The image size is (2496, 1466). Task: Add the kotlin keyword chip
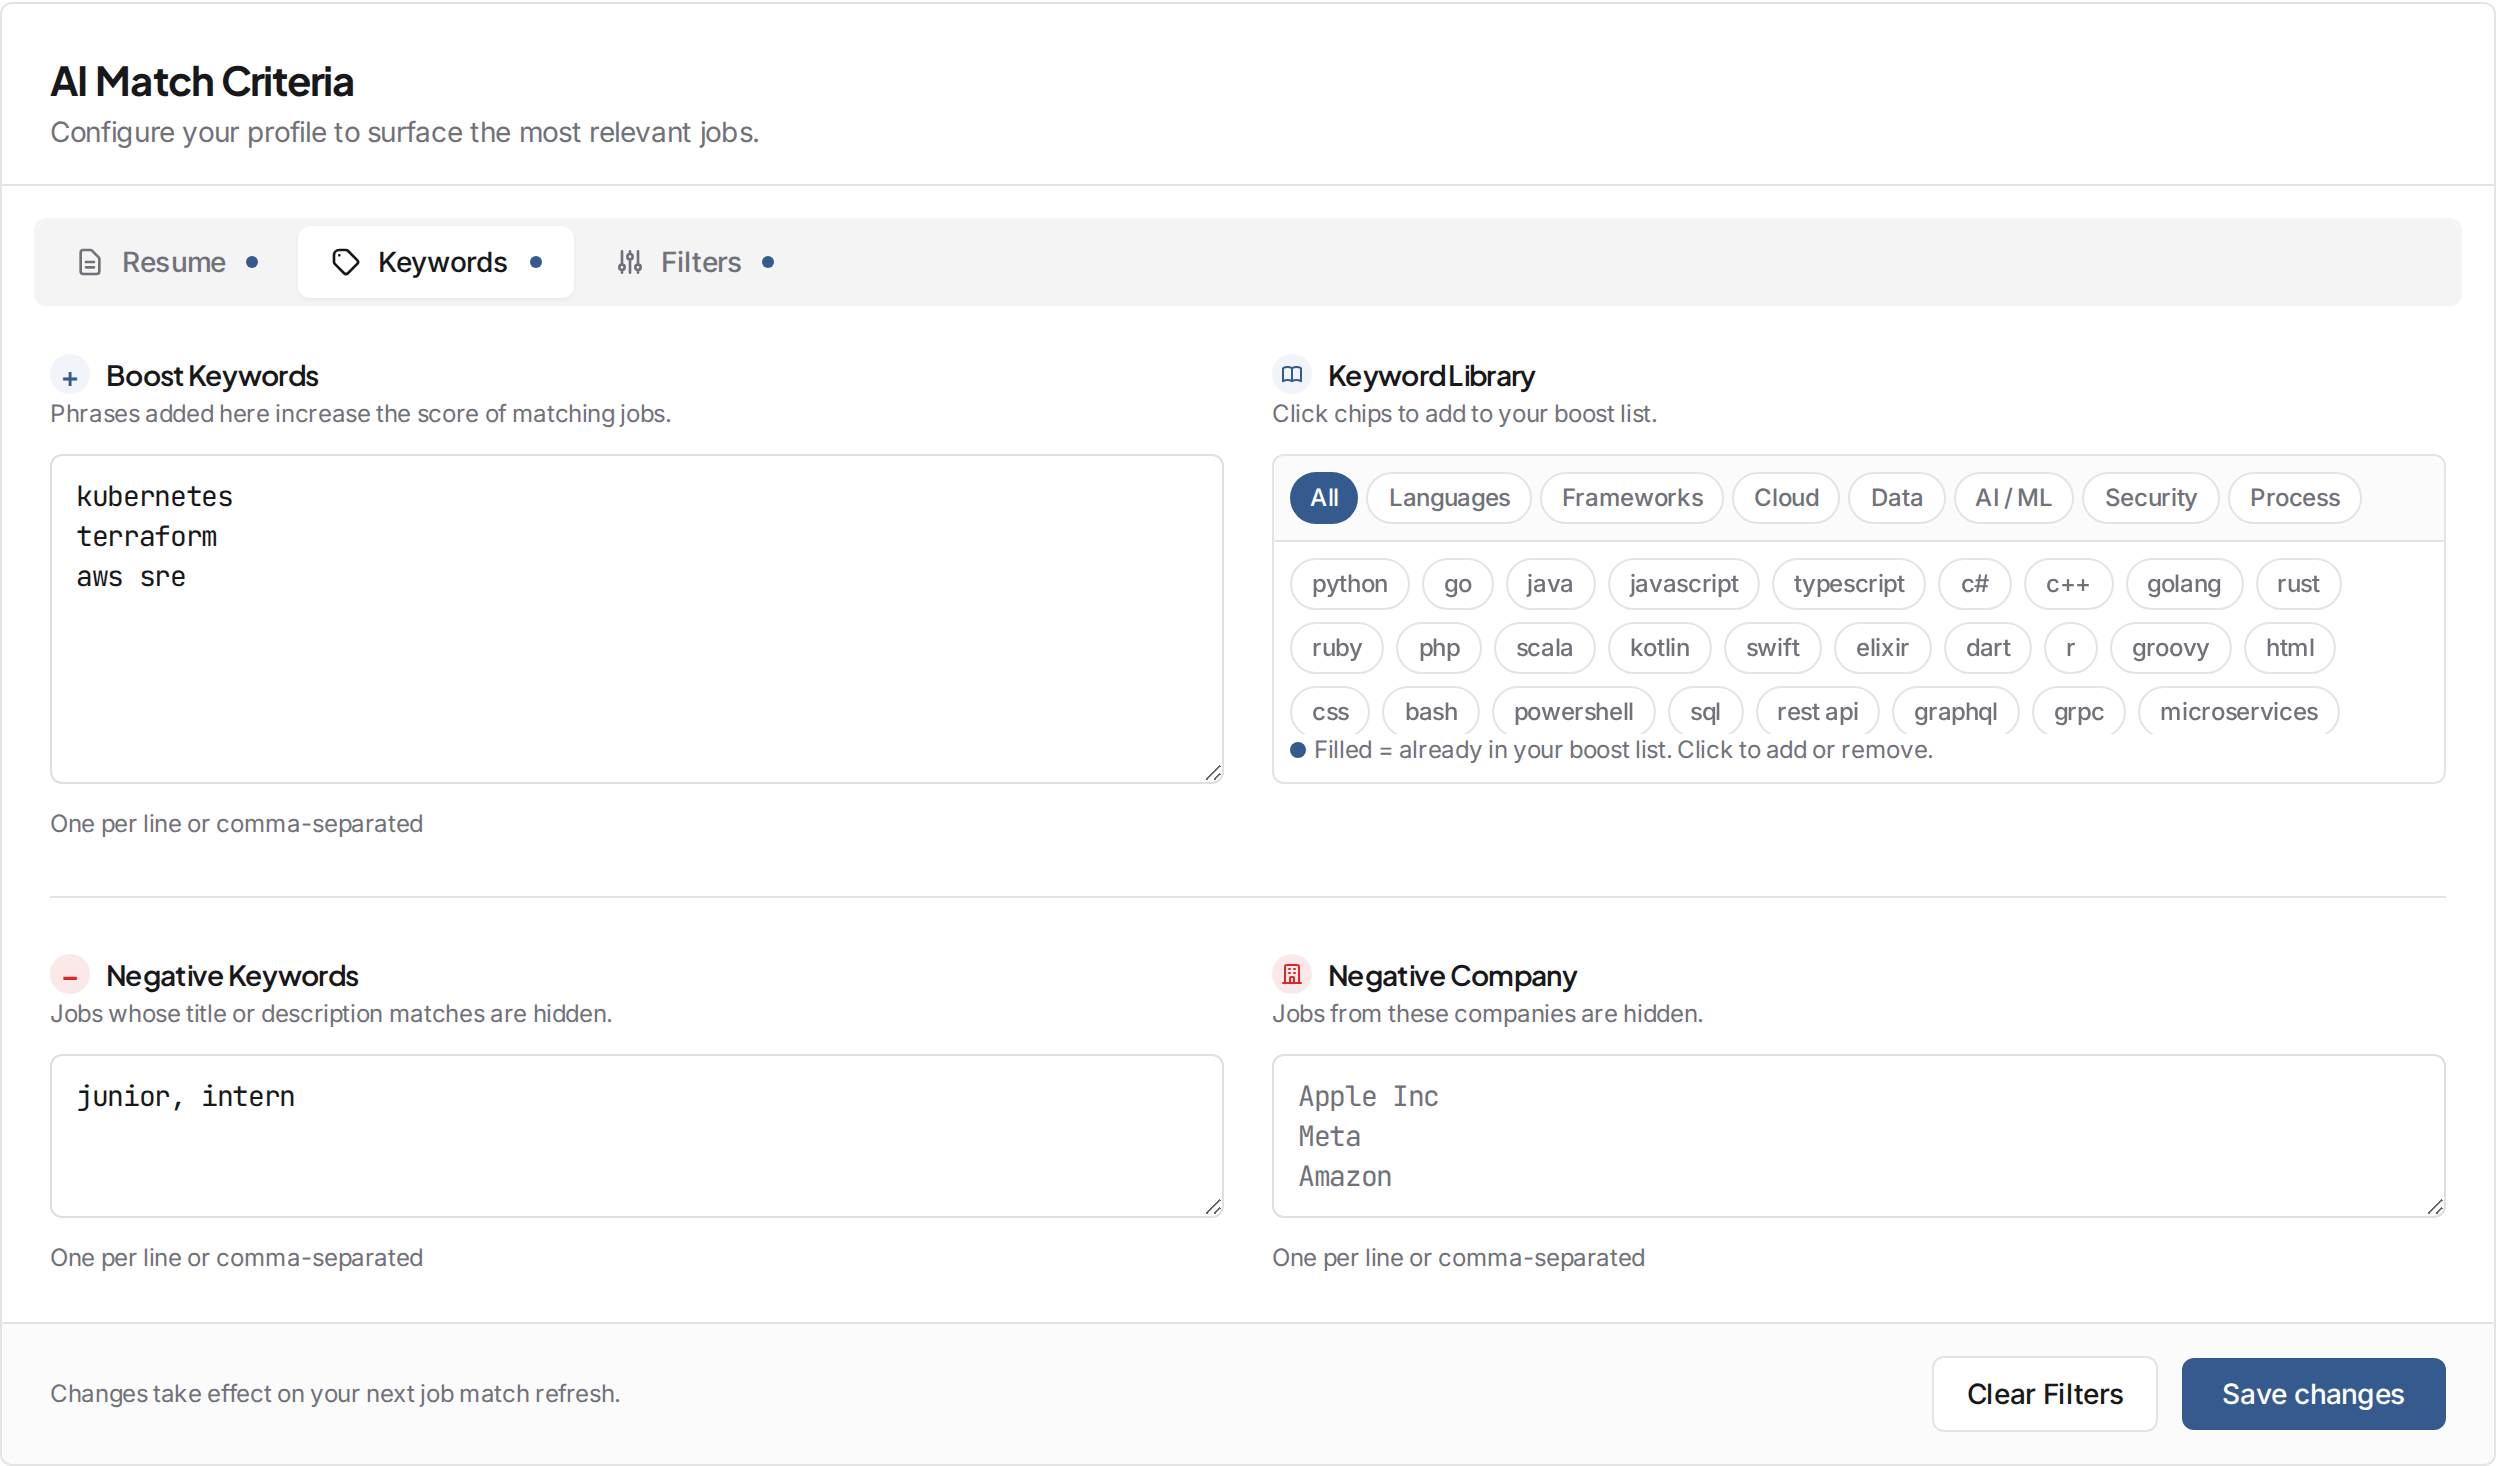pyautogui.click(x=1659, y=648)
